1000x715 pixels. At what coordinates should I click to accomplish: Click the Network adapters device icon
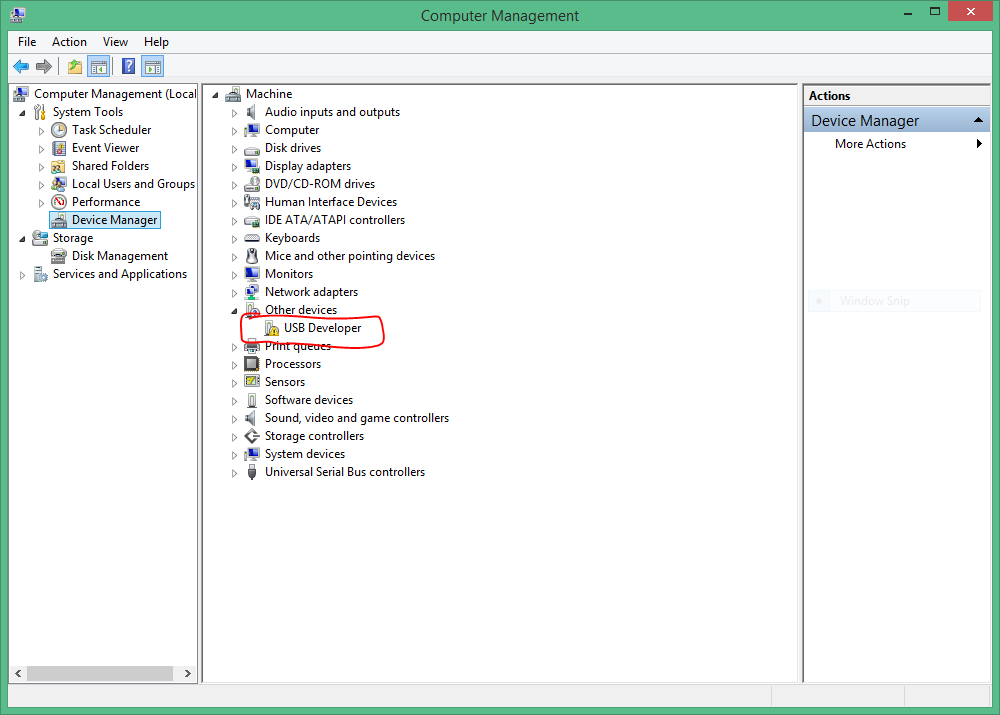click(252, 292)
